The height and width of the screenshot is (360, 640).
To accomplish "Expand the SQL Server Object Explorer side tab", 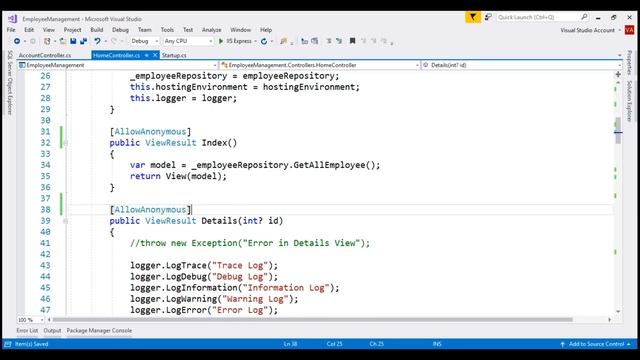I will [x=10, y=83].
